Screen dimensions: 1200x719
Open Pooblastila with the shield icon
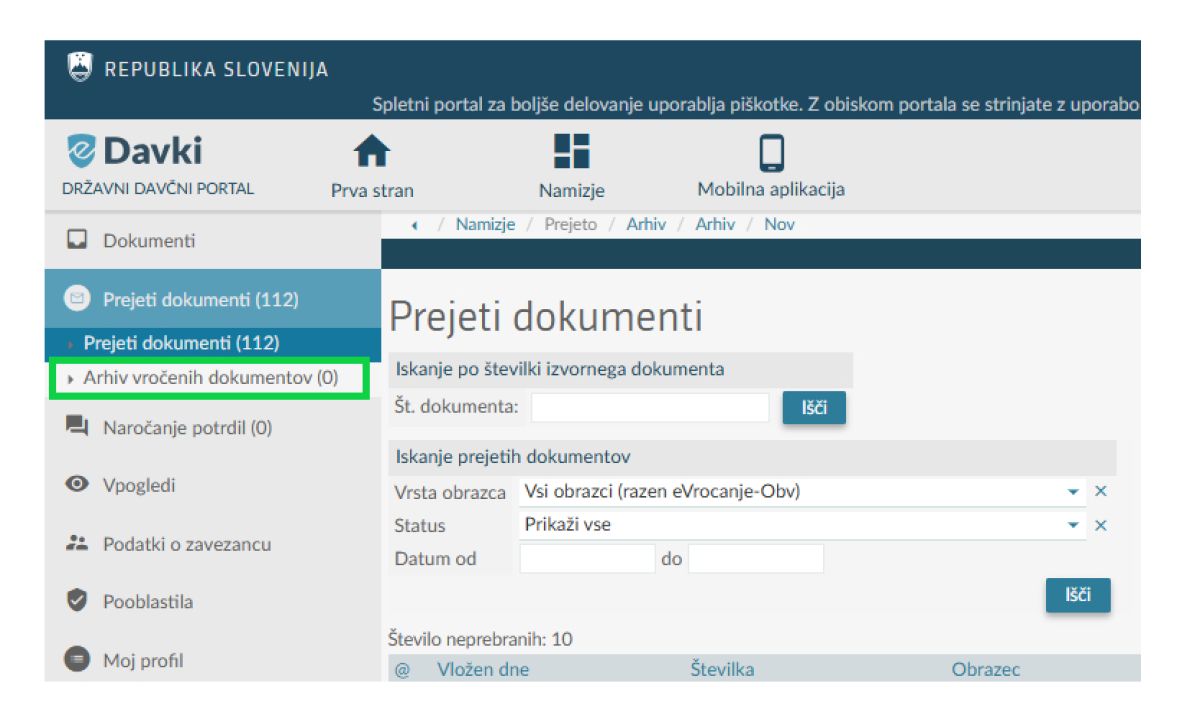147,602
